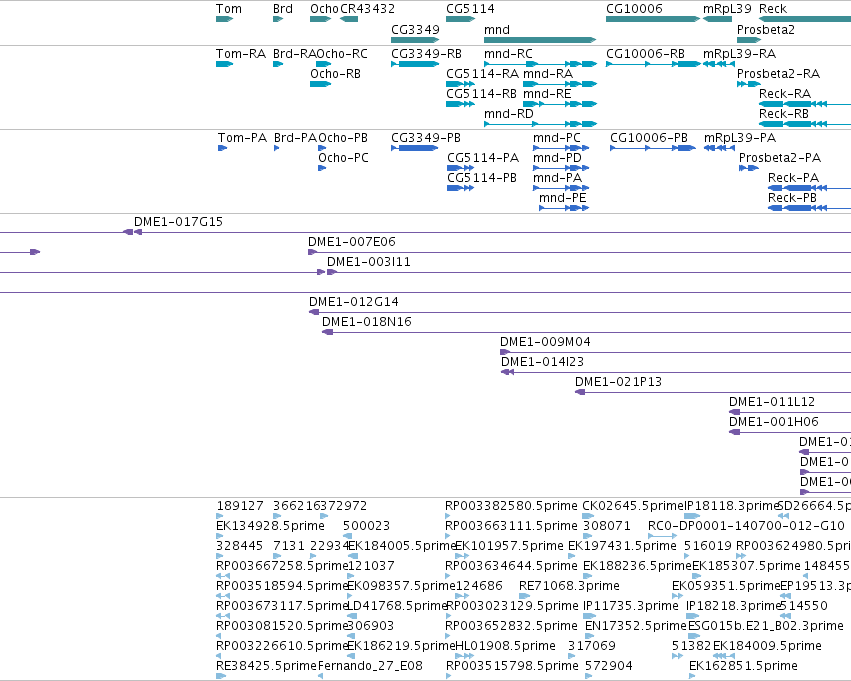Viewport: 851px width, 681px height.
Task: Click the Reck-RB transcript label
Action: pos(784,114)
